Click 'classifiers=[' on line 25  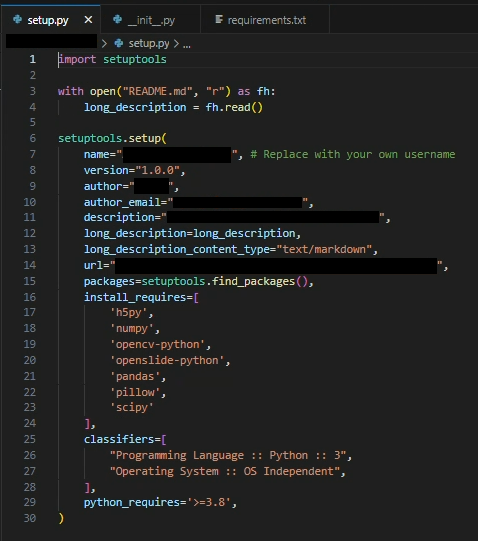pyautogui.click(x=125, y=439)
